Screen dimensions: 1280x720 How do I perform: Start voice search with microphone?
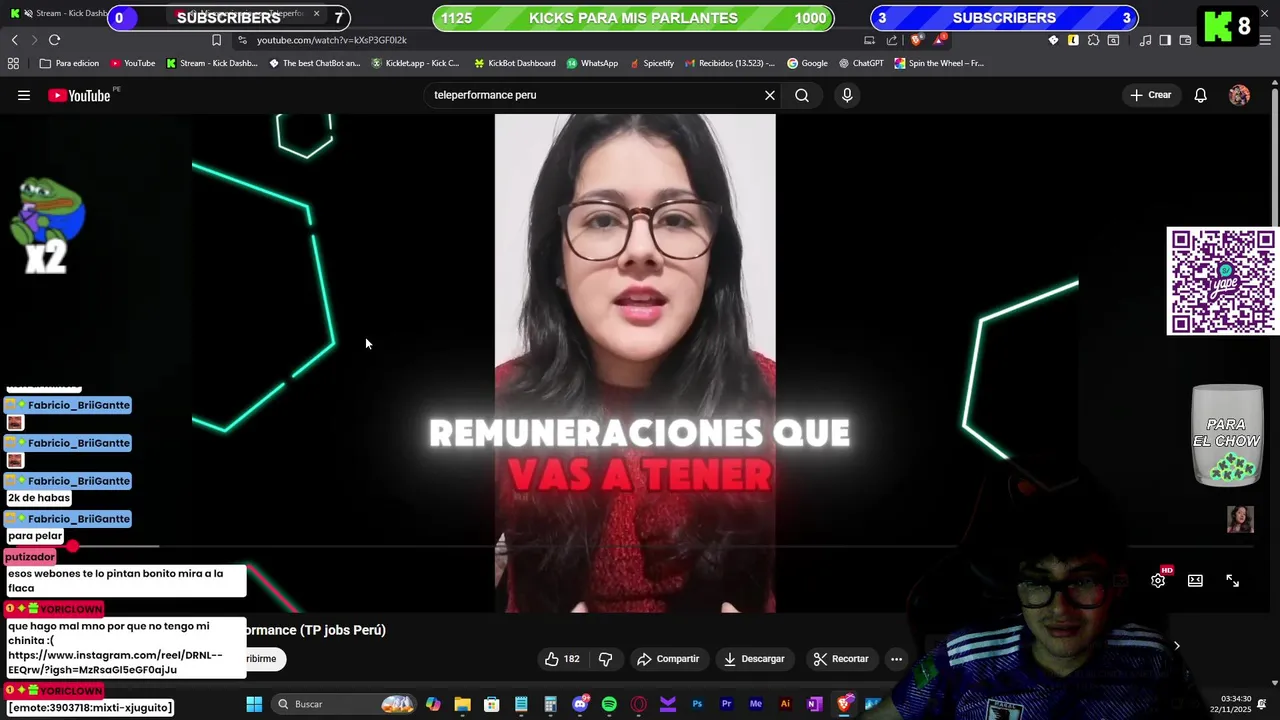pos(847,95)
